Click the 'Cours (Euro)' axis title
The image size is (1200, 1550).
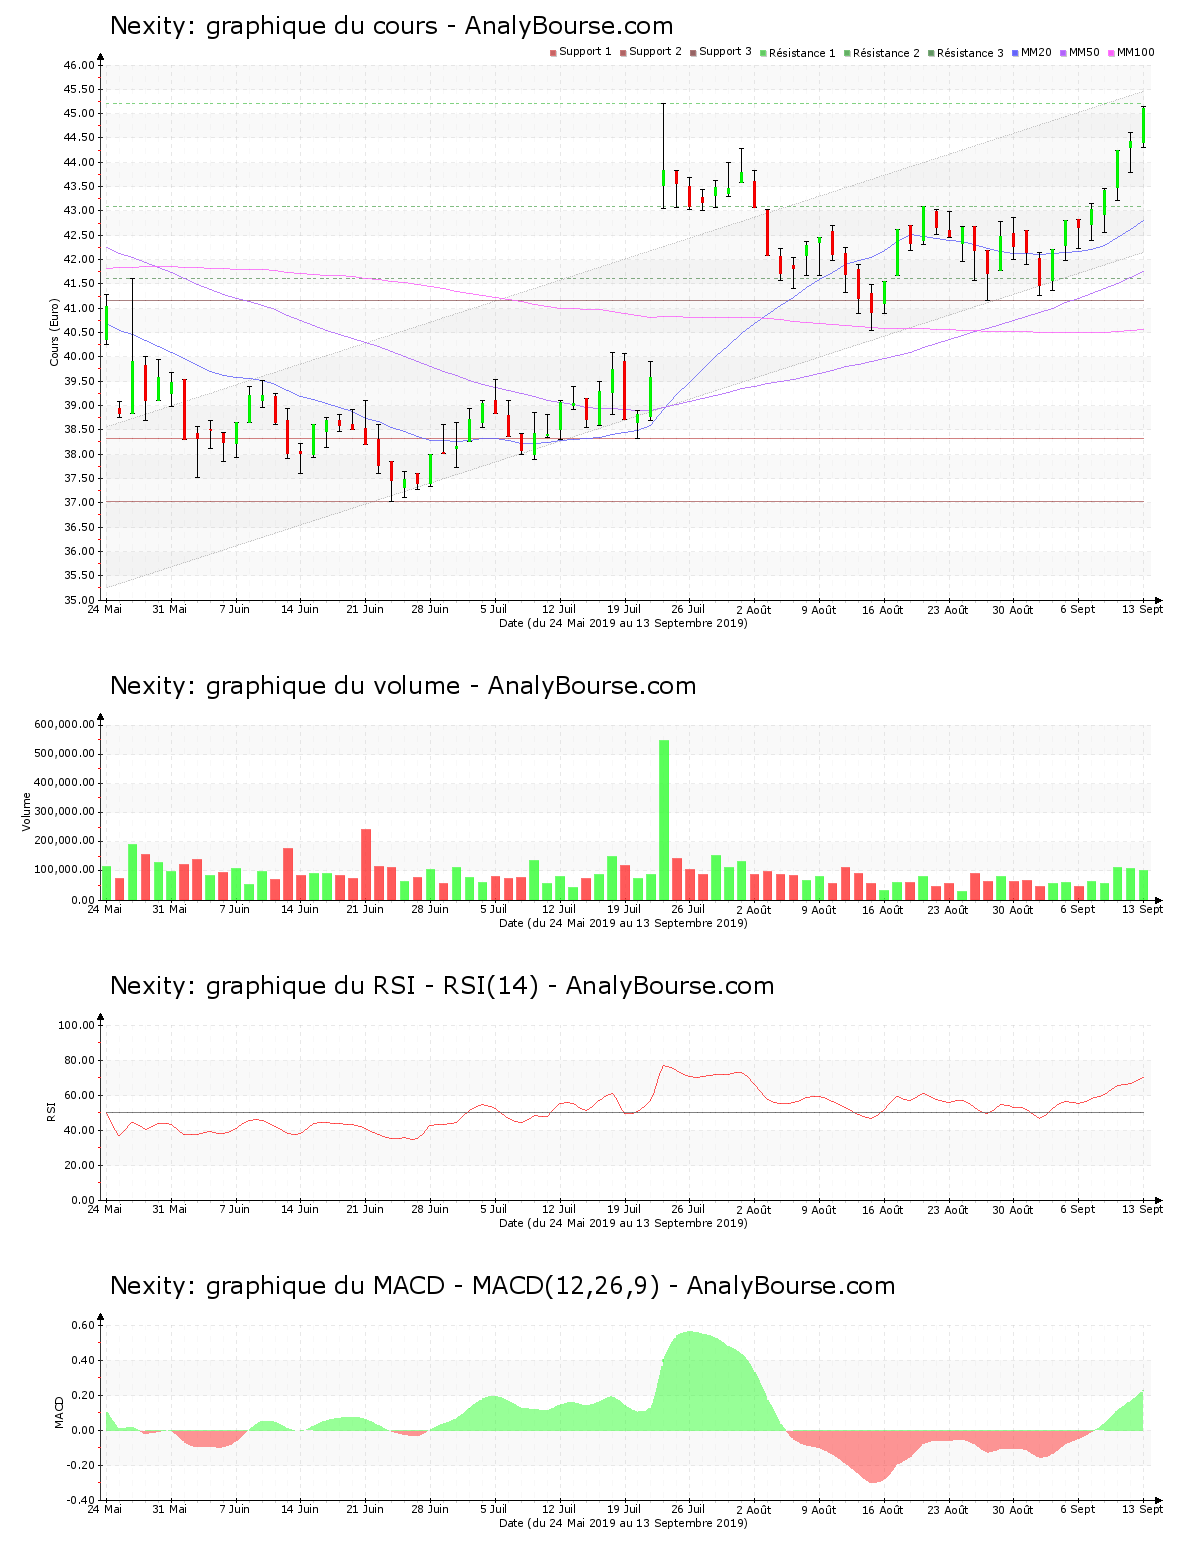coord(54,332)
